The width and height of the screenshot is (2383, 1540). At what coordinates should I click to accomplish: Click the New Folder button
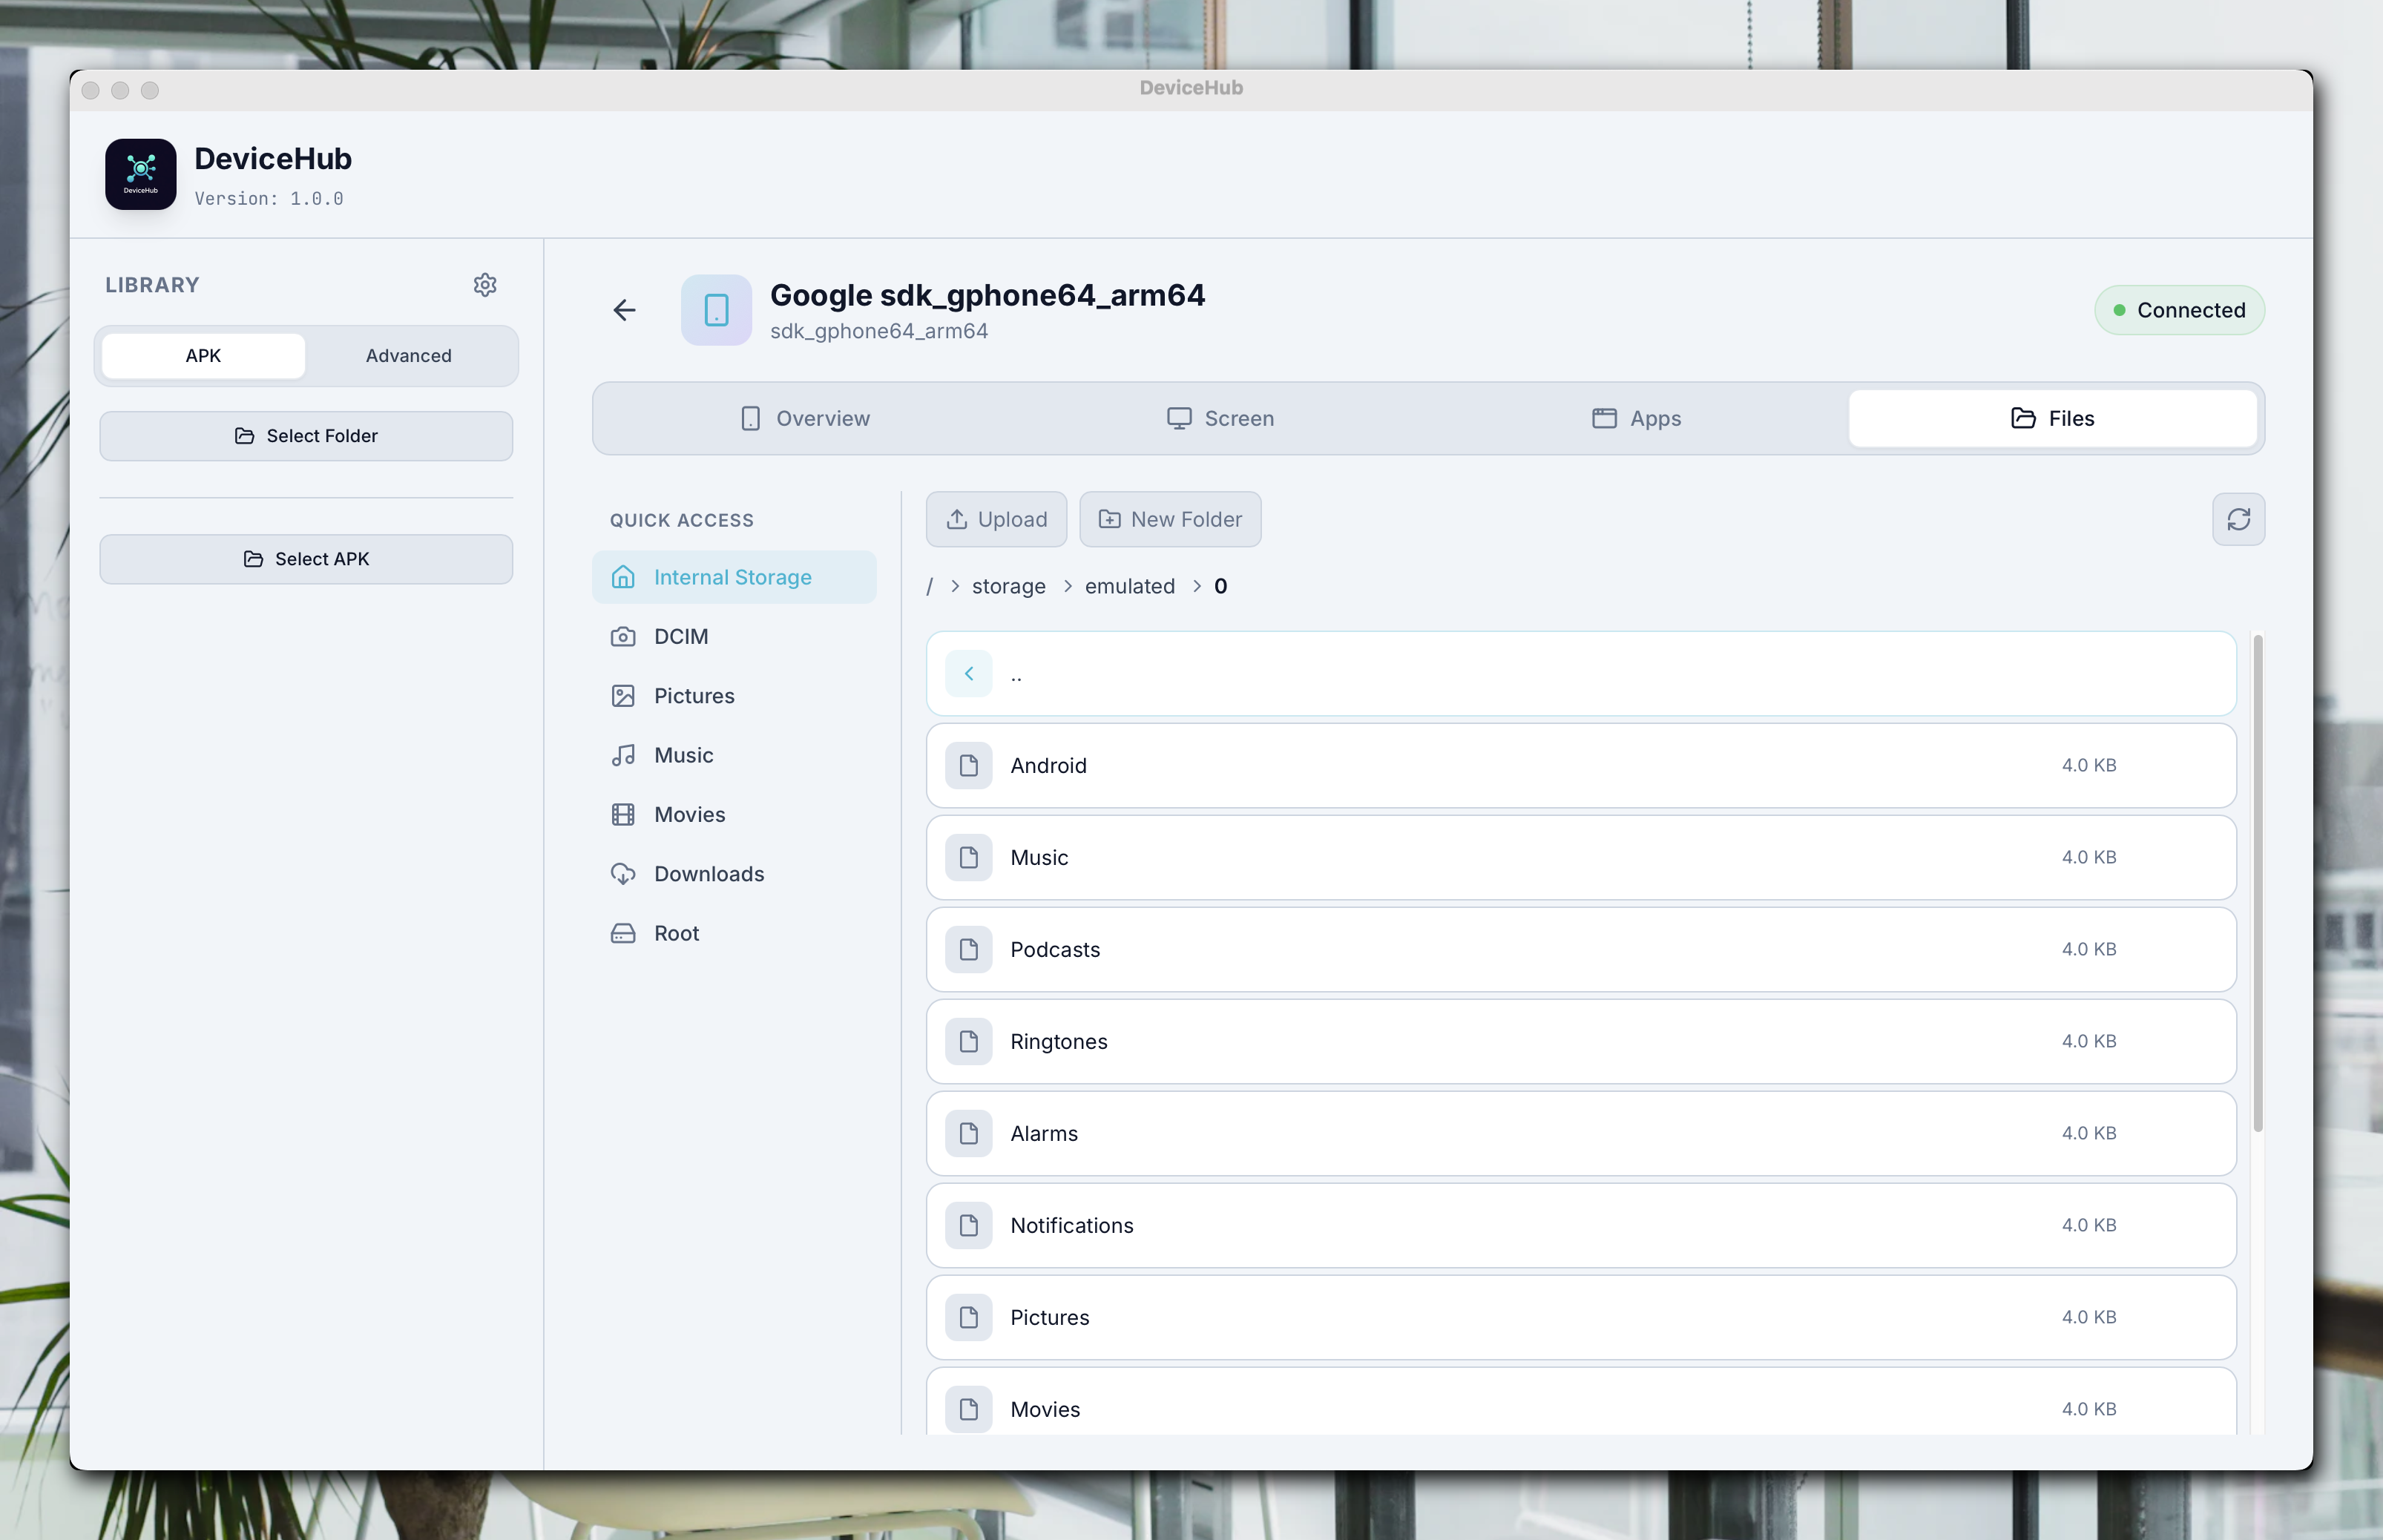[x=1170, y=519]
